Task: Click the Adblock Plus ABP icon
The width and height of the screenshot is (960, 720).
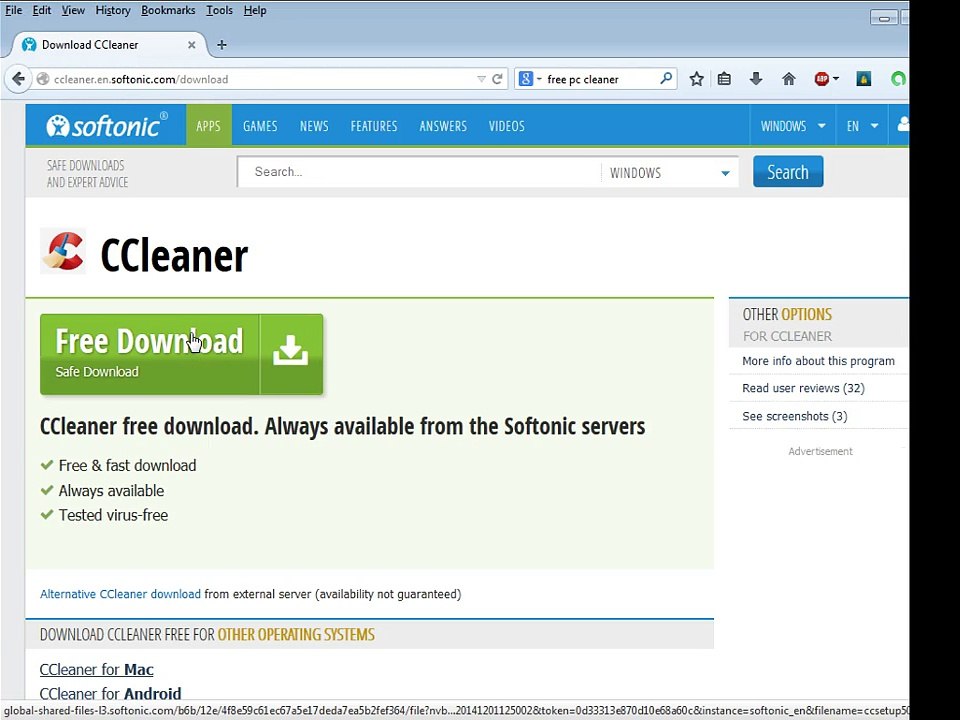Action: click(822, 79)
